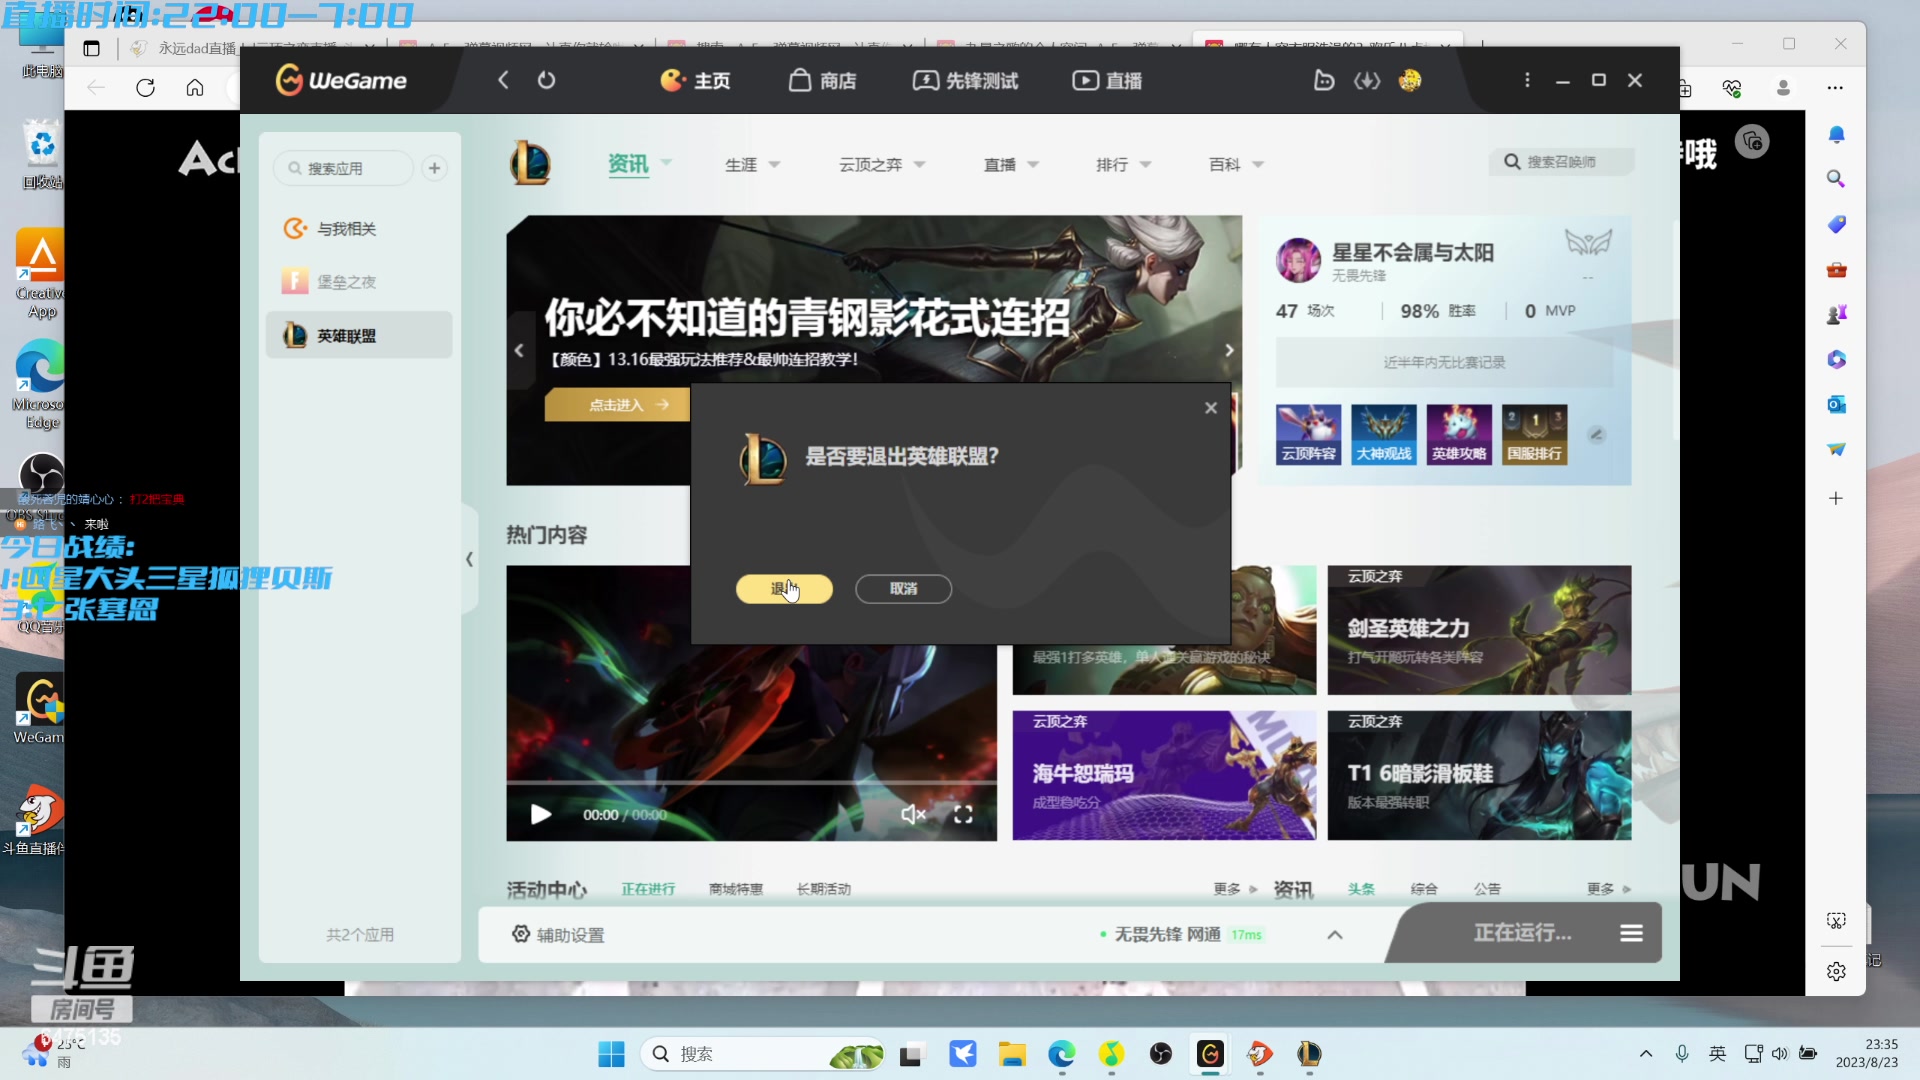Click the 搜索应用 search field
The image size is (1920, 1080).
click(343, 168)
